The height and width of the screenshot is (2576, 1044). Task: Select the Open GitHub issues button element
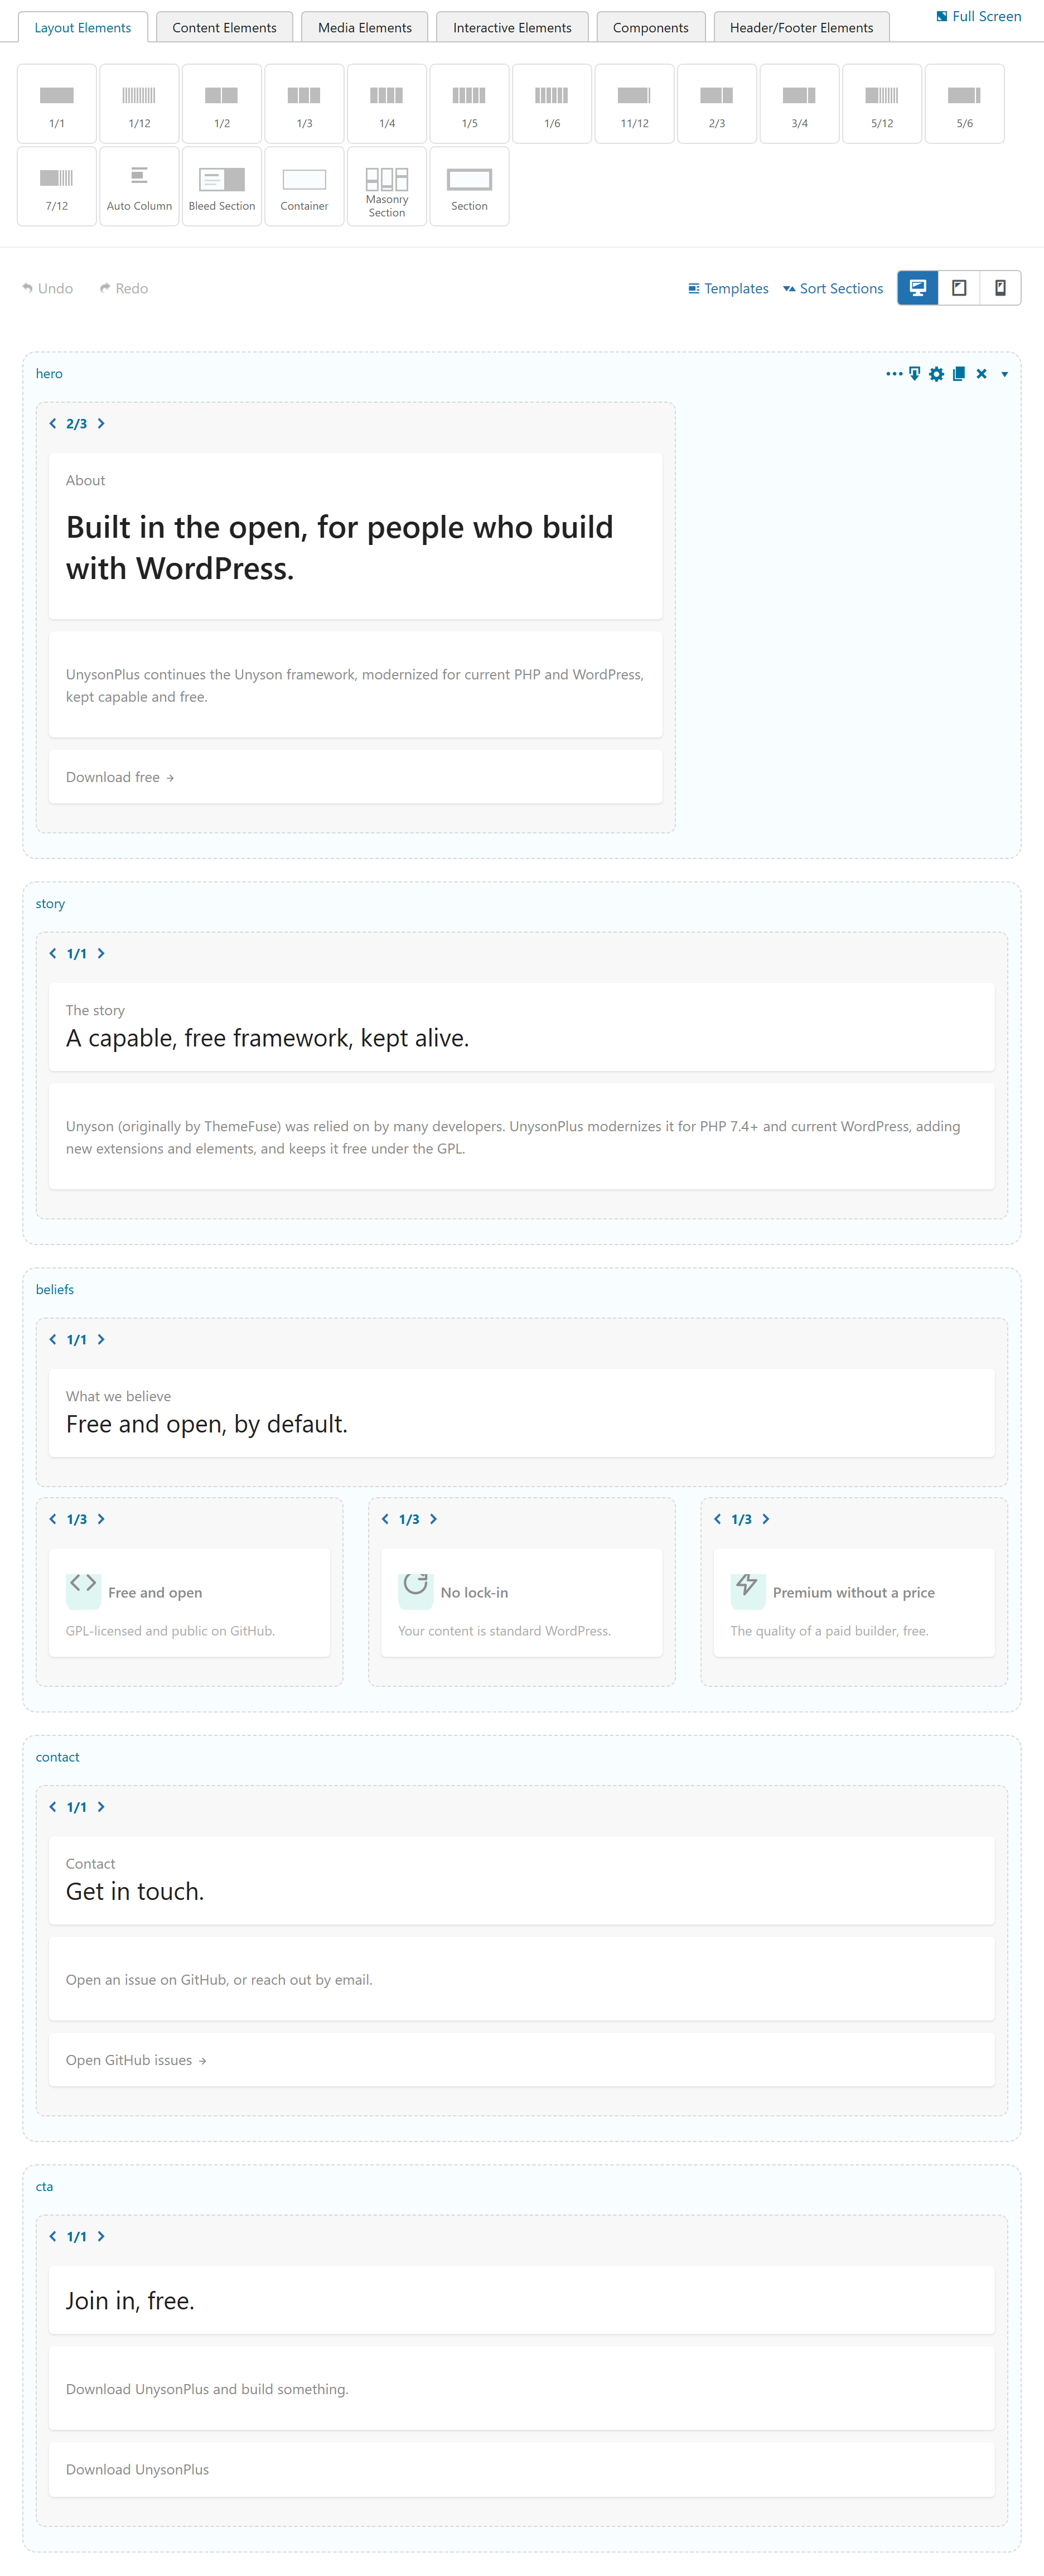tap(522, 2060)
